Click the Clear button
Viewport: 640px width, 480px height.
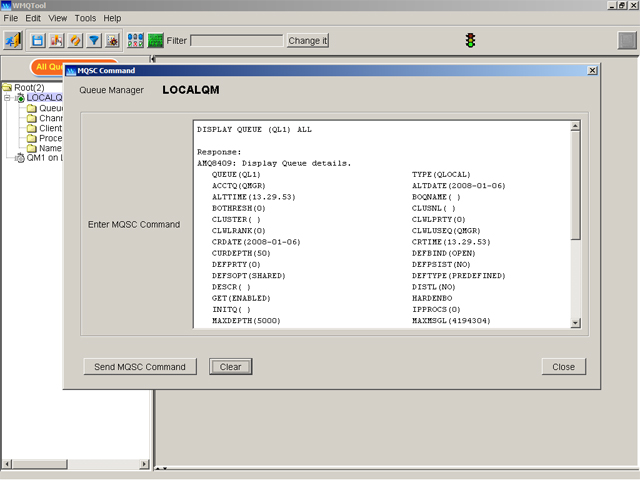[x=231, y=367]
